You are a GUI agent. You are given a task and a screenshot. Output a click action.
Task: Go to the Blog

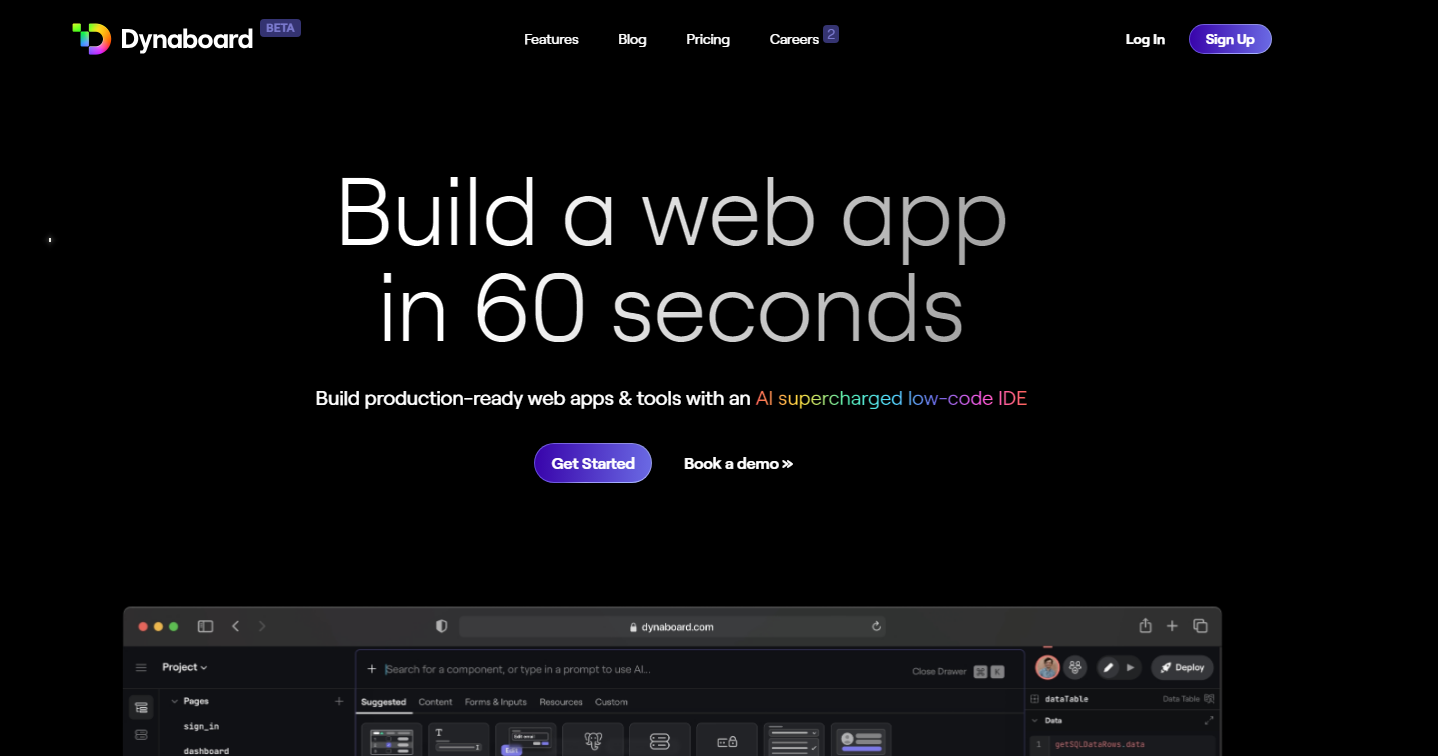(632, 39)
